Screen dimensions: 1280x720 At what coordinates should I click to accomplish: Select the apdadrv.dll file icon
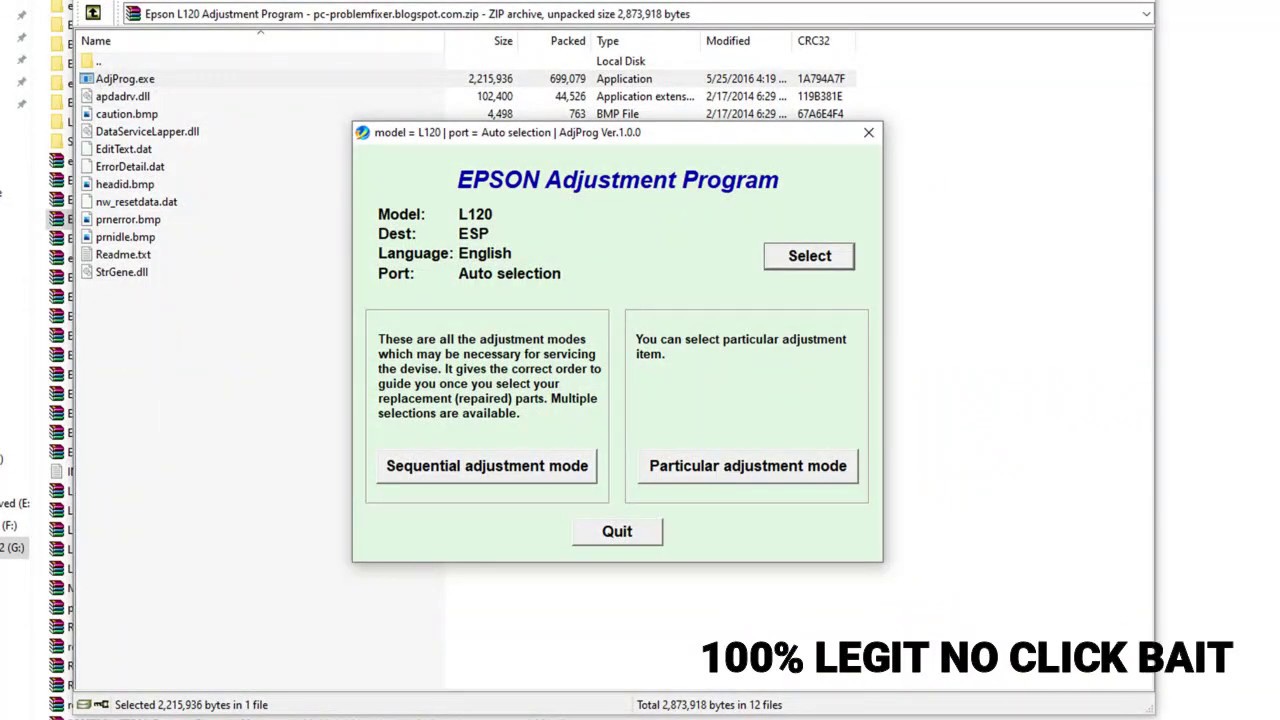[87, 96]
